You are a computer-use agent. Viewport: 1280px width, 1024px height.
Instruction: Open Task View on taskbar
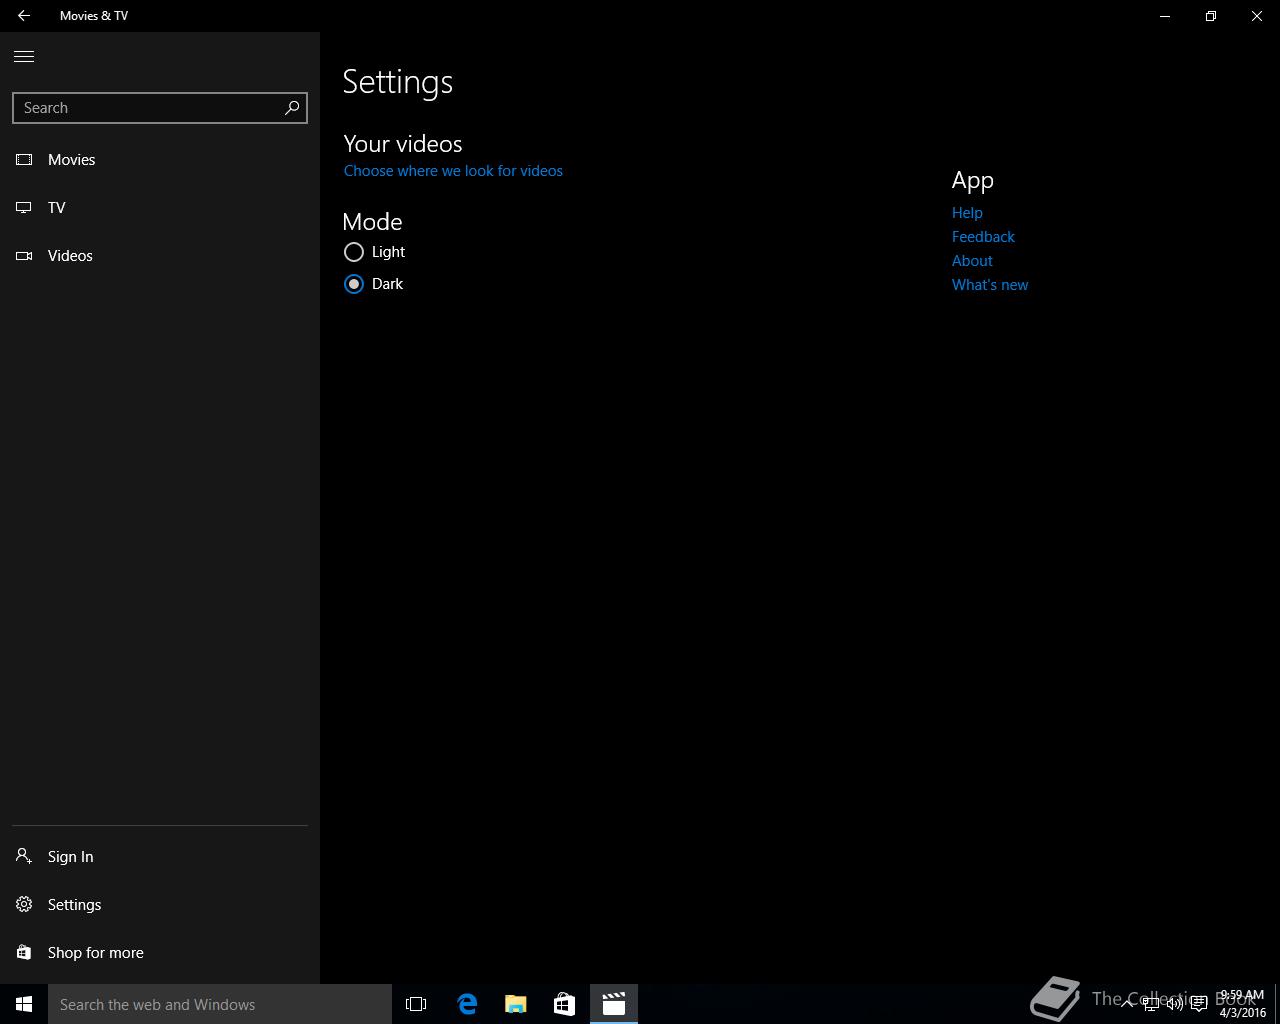(416, 1004)
